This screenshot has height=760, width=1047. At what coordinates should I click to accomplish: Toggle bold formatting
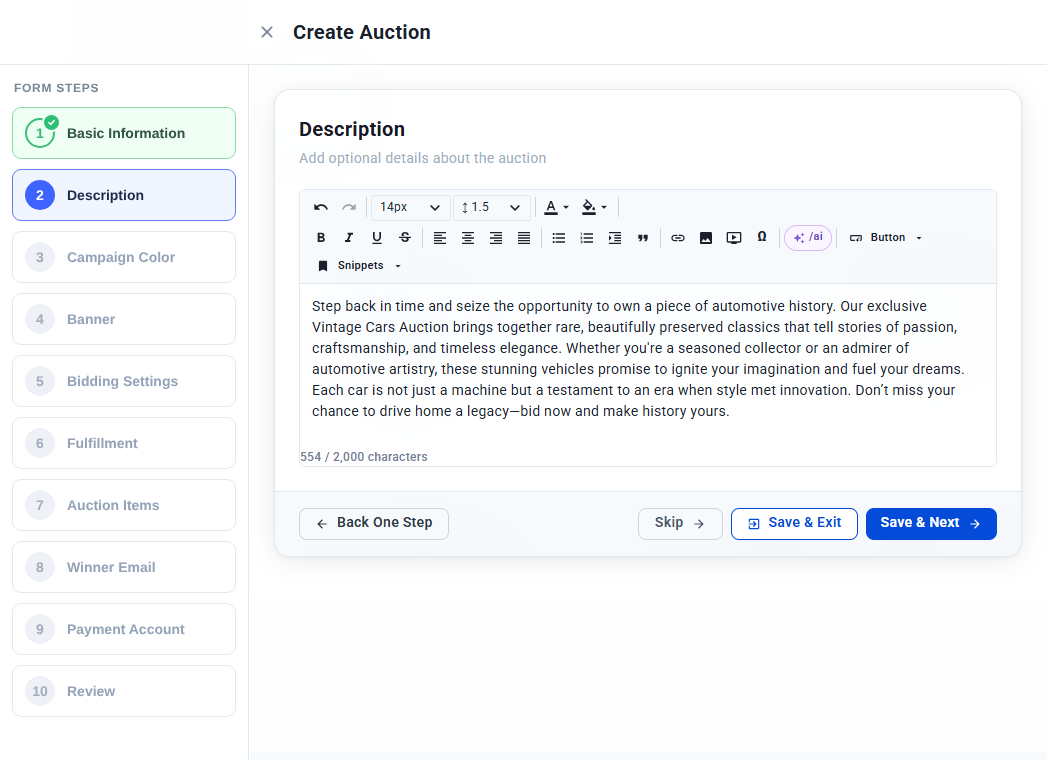[x=321, y=237]
